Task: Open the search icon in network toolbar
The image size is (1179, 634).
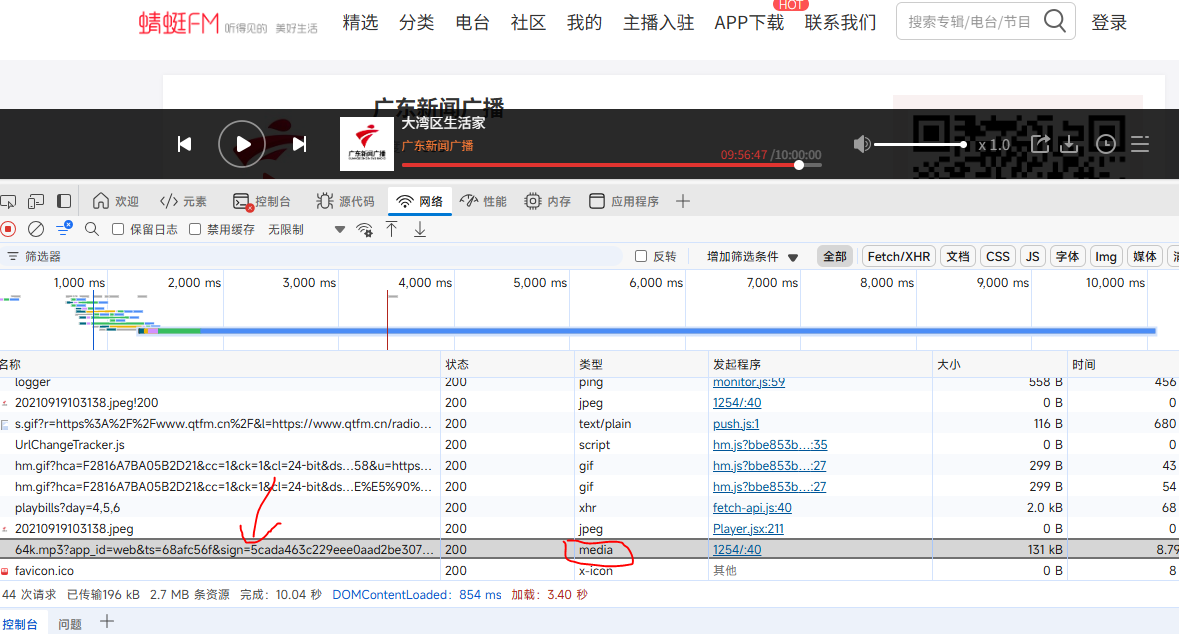Action: pos(92,229)
